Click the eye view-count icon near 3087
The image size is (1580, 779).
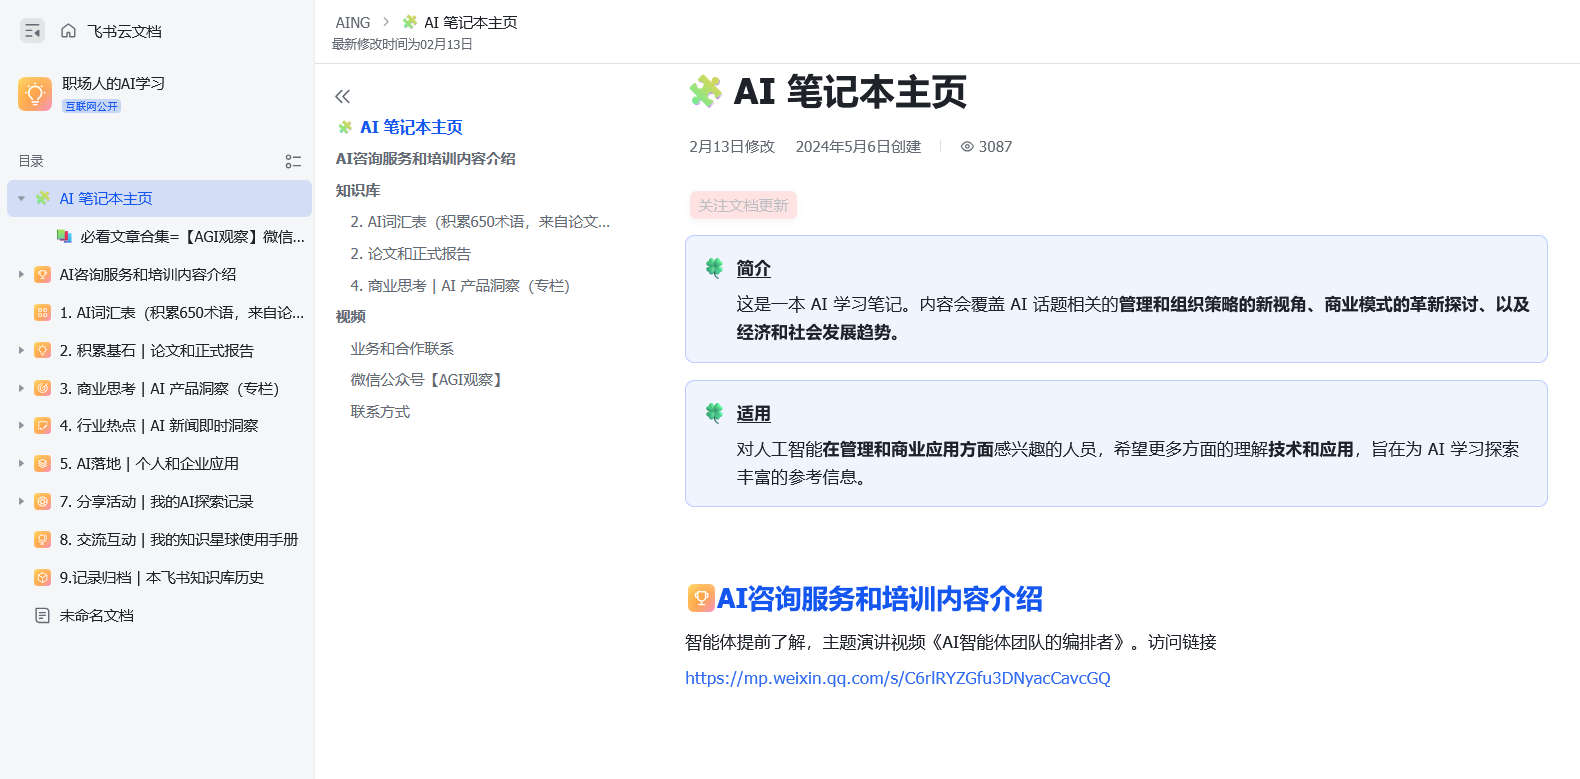pos(967,146)
